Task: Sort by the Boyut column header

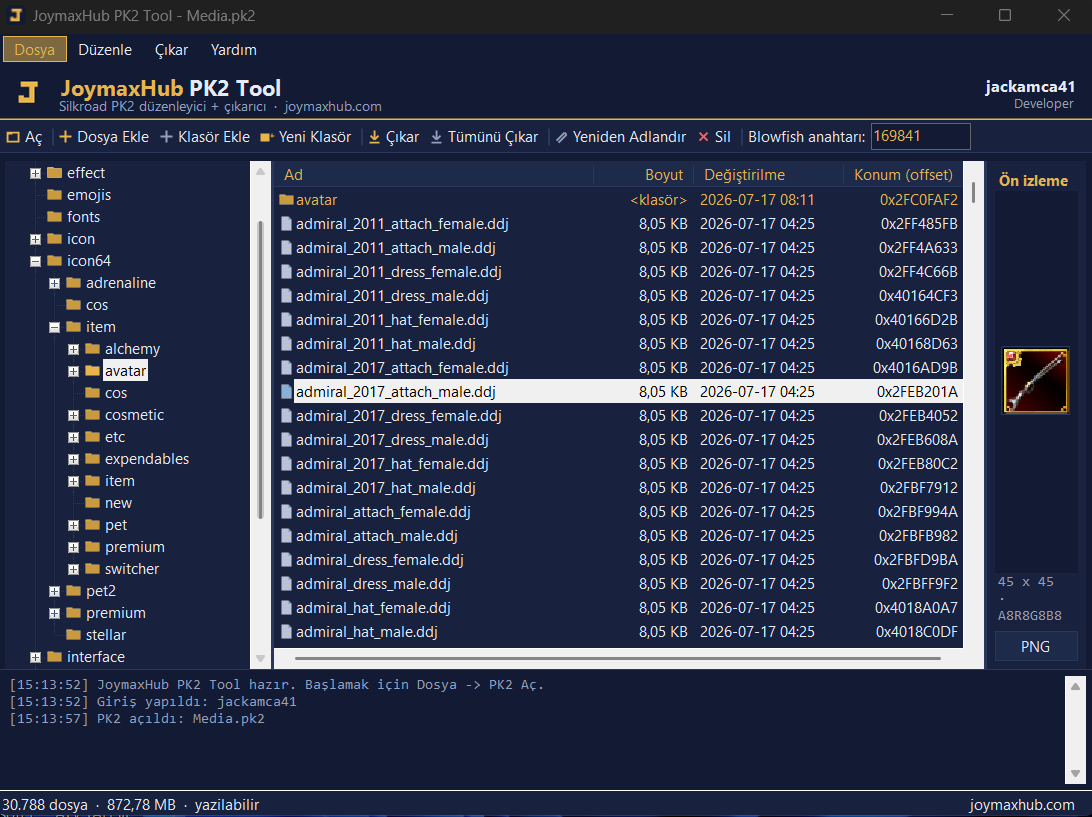Action: (664, 175)
